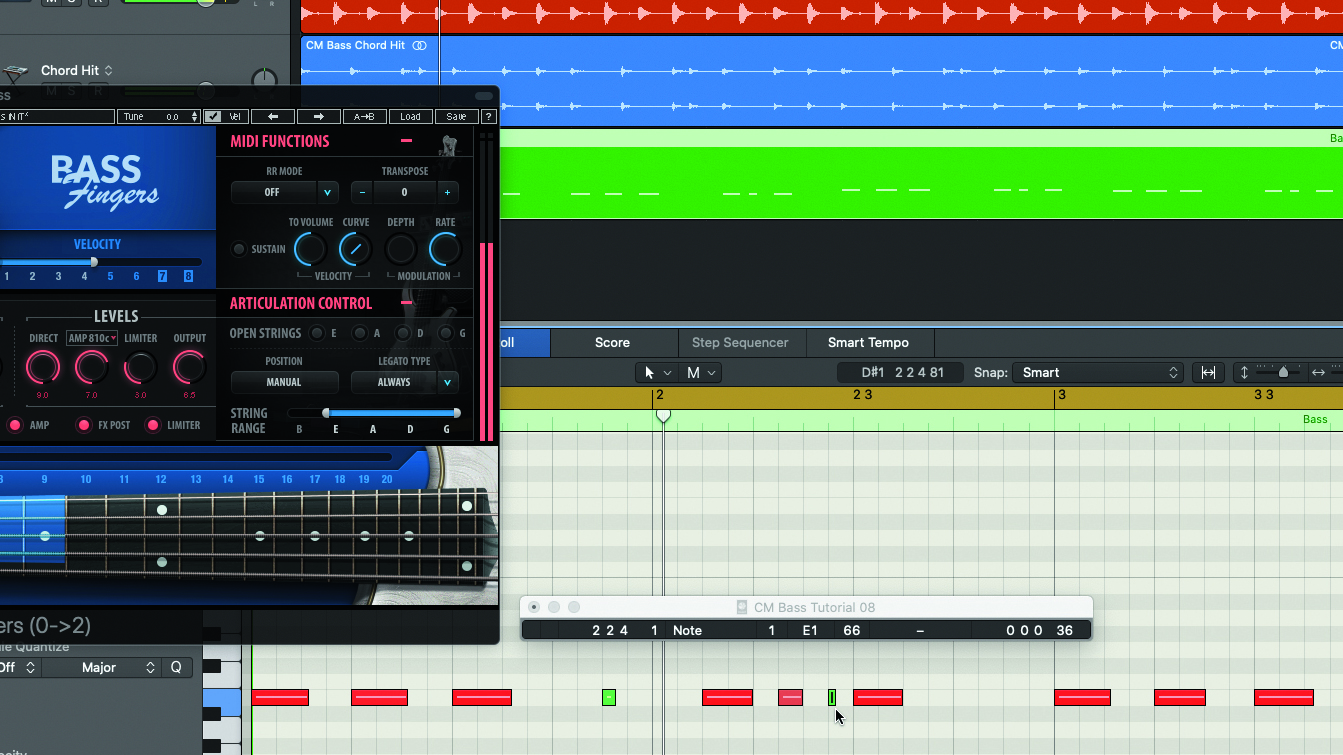1343x755 pixels.
Task: Click the Output level knob
Action: click(189, 368)
